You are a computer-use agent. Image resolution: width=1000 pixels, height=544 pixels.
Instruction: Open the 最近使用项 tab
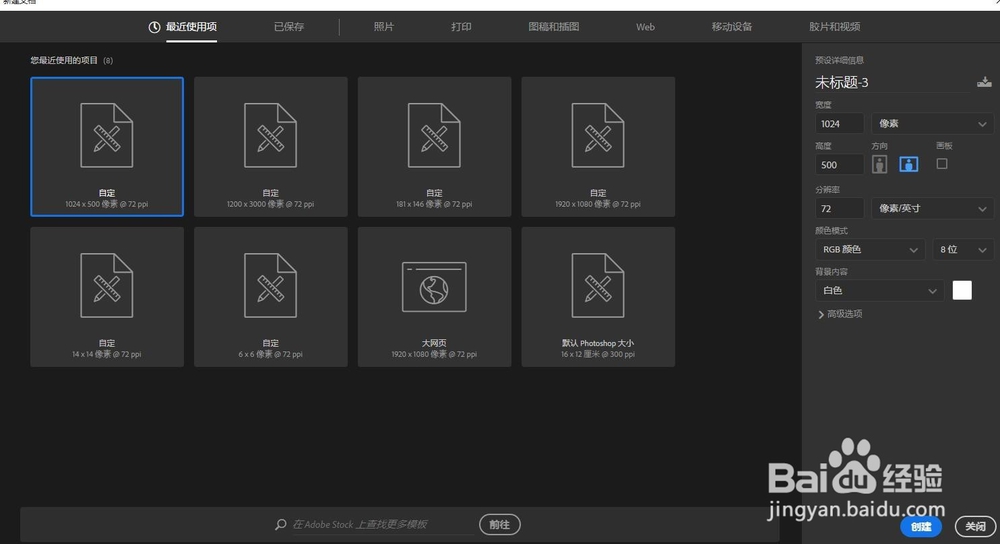(x=191, y=27)
